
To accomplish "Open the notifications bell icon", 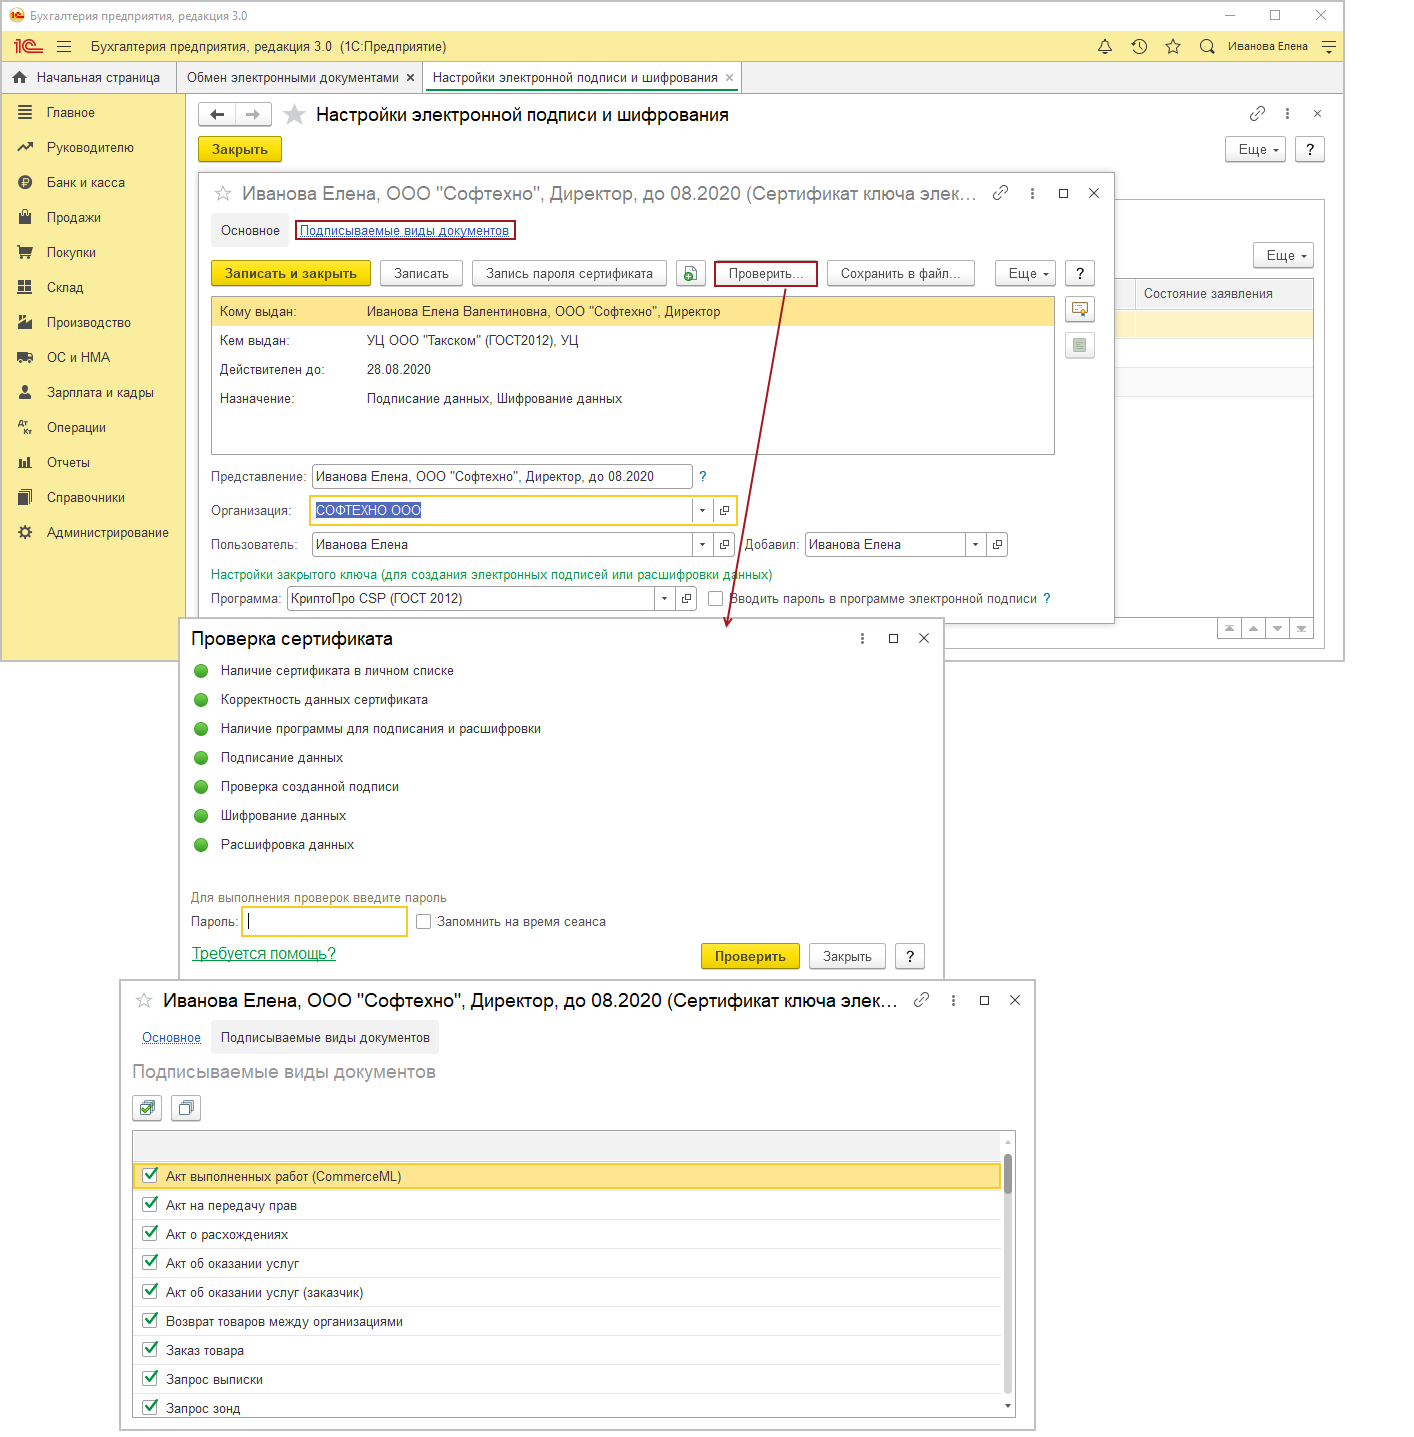I will 1105,47.
